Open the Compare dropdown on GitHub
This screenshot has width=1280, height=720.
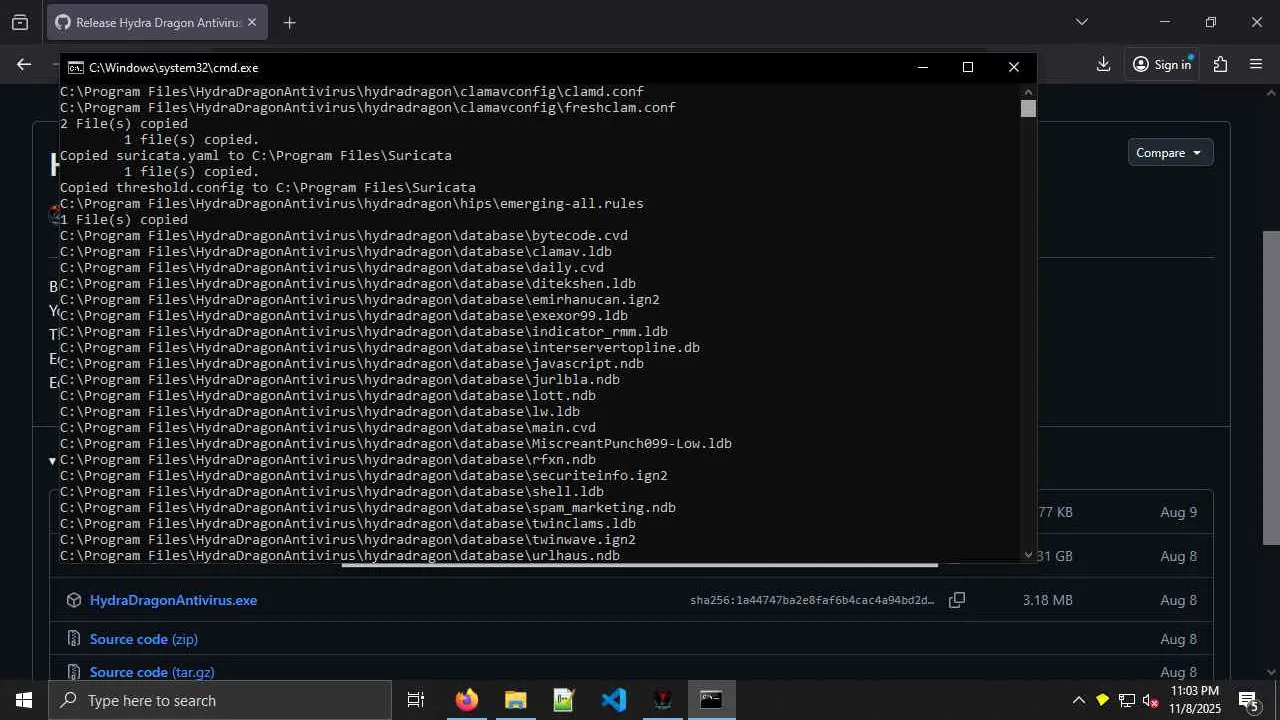[1169, 153]
